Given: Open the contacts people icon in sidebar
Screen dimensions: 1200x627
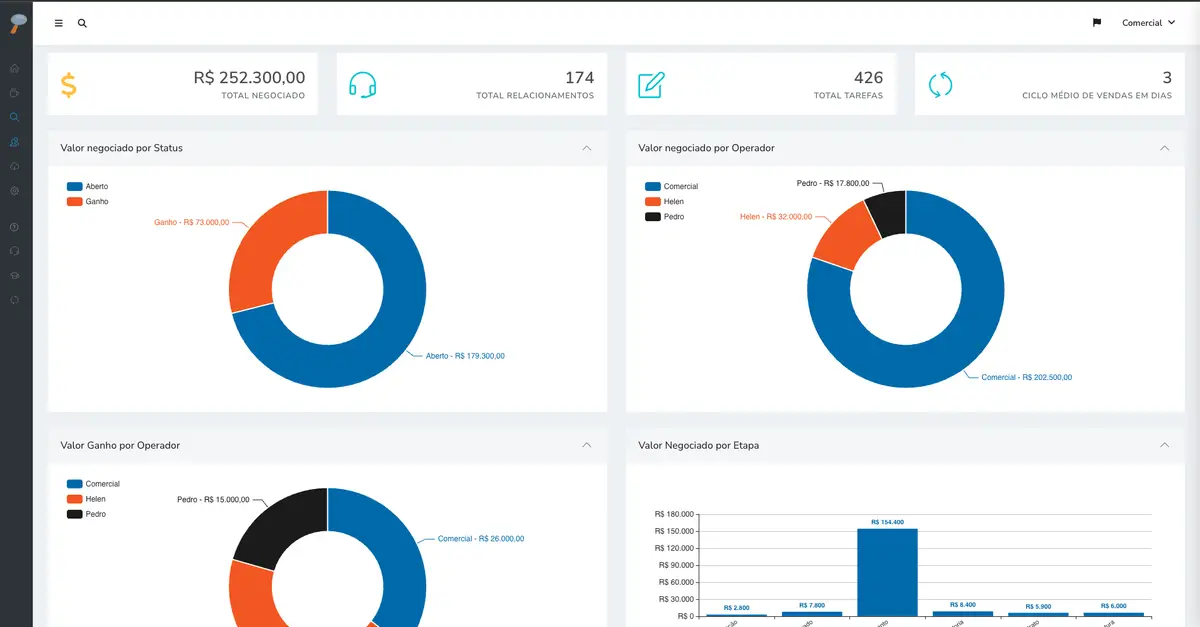Looking at the screenshot, I should click(15, 142).
